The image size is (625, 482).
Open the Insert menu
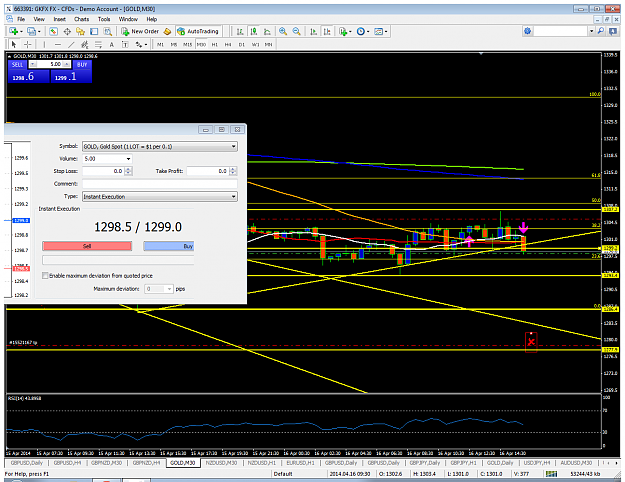click(x=59, y=19)
